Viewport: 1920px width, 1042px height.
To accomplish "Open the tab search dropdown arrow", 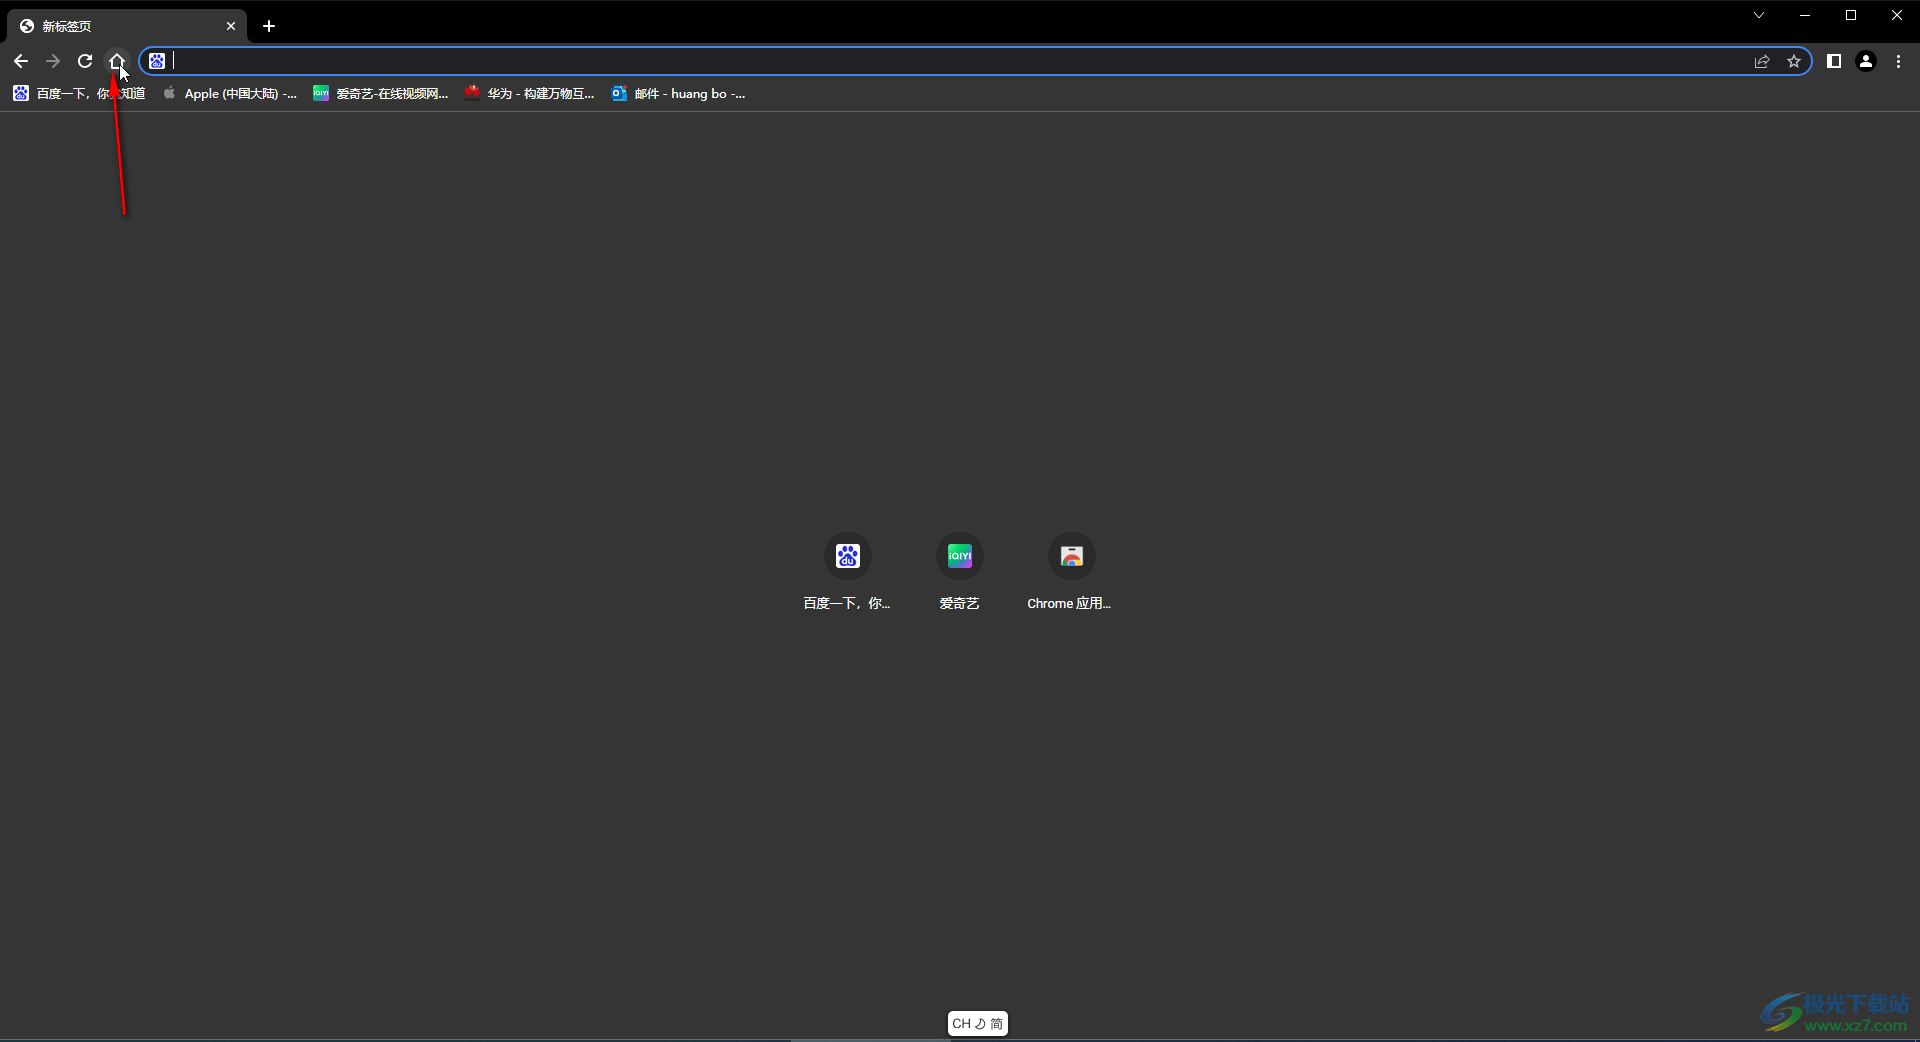I will pos(1759,15).
